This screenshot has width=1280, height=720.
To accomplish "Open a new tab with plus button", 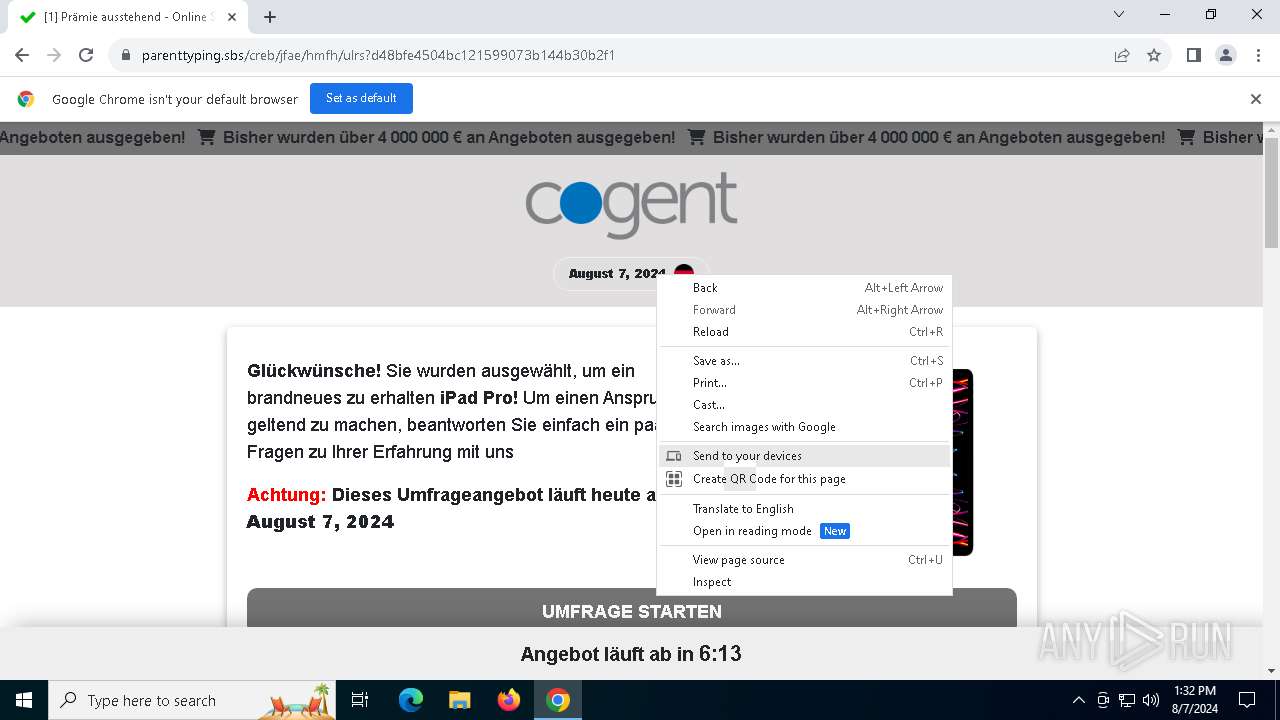I will coord(270,17).
